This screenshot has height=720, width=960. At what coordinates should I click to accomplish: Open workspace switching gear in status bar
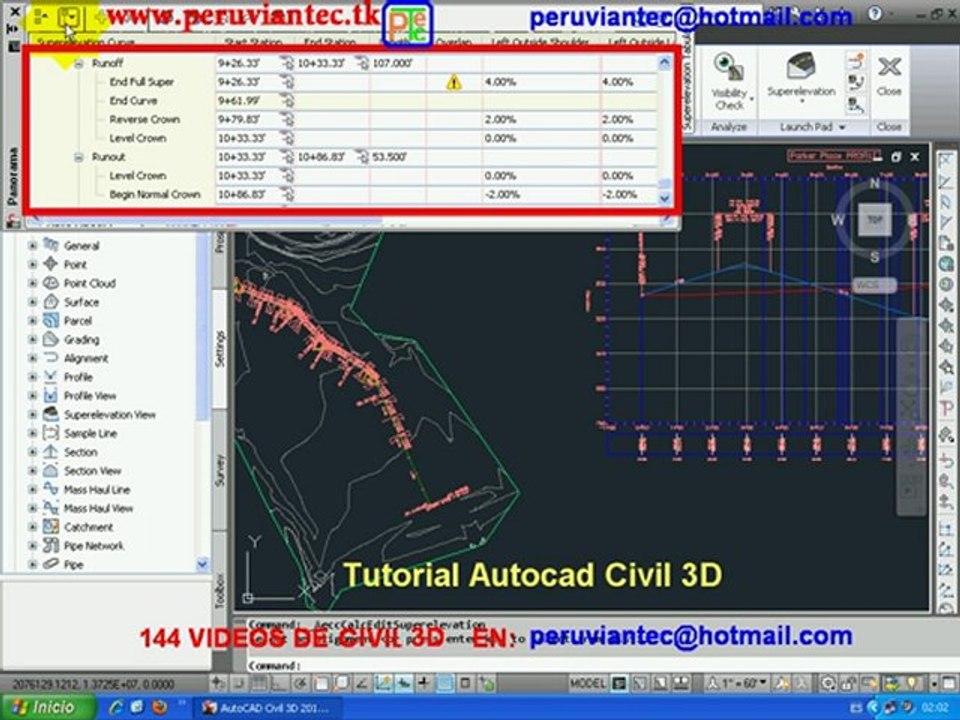pos(828,683)
